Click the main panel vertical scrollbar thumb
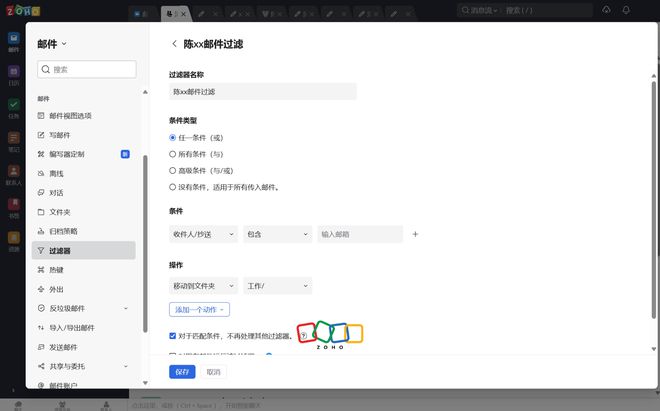 [x=653, y=200]
